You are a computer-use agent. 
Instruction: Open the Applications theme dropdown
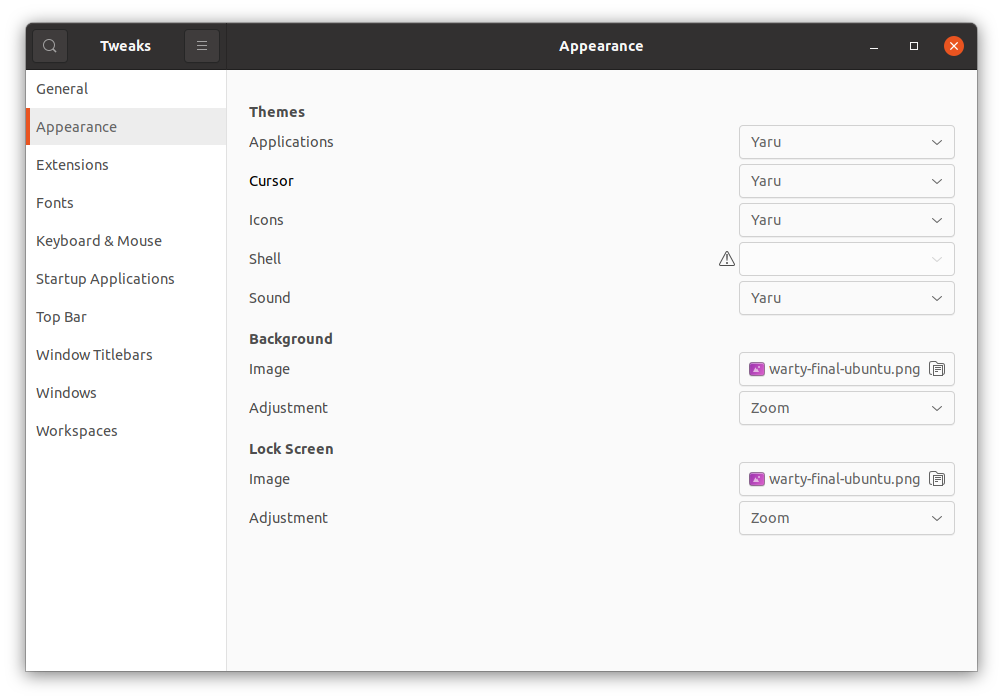847,142
